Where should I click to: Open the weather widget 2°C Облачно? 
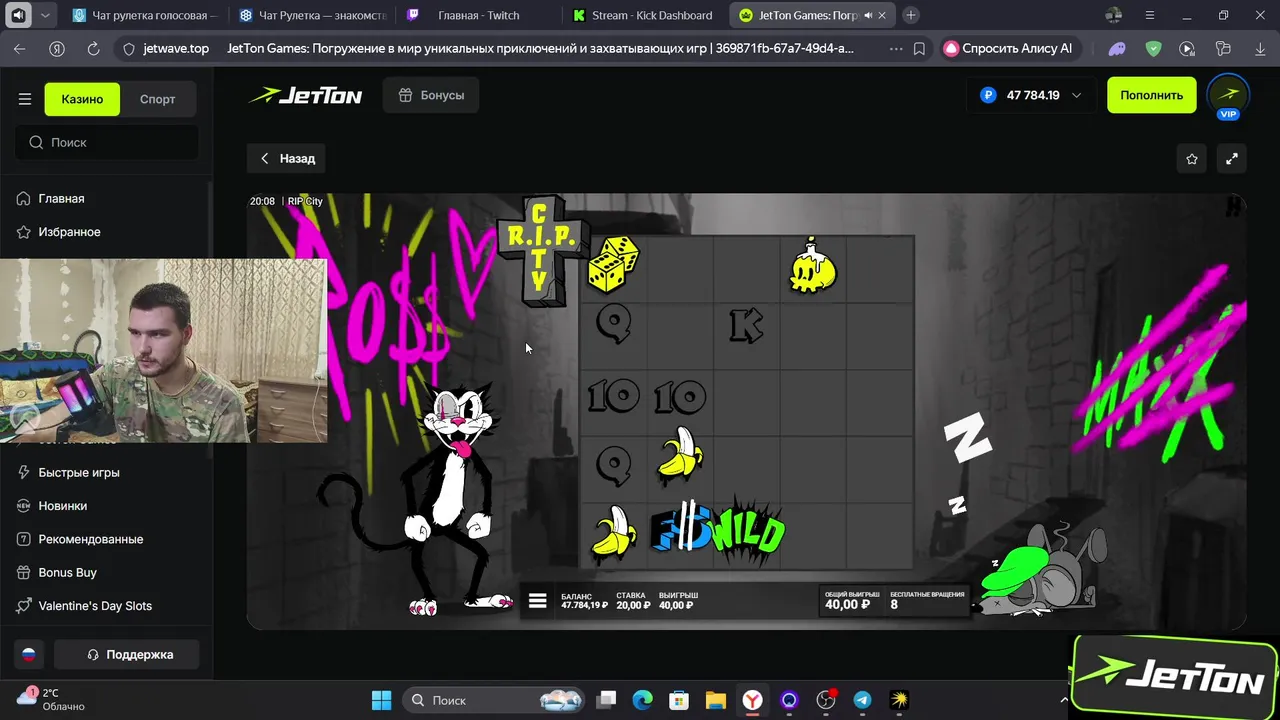tap(52, 700)
